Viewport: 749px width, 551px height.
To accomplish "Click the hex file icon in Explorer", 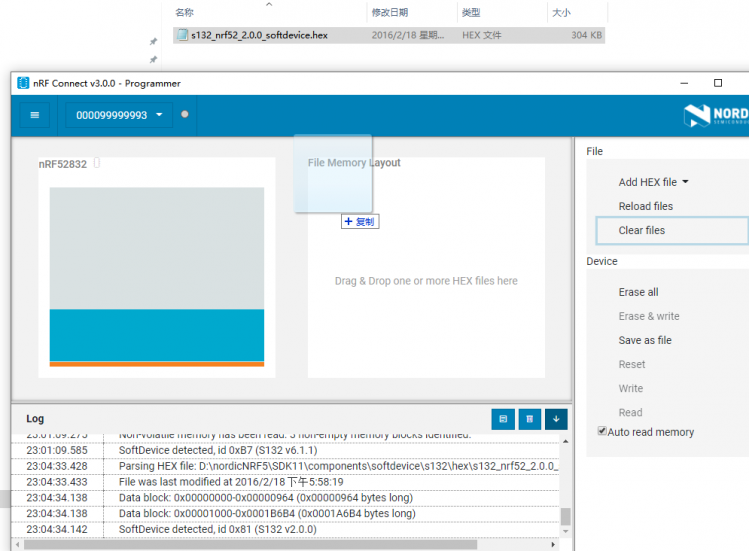I will pos(182,35).
